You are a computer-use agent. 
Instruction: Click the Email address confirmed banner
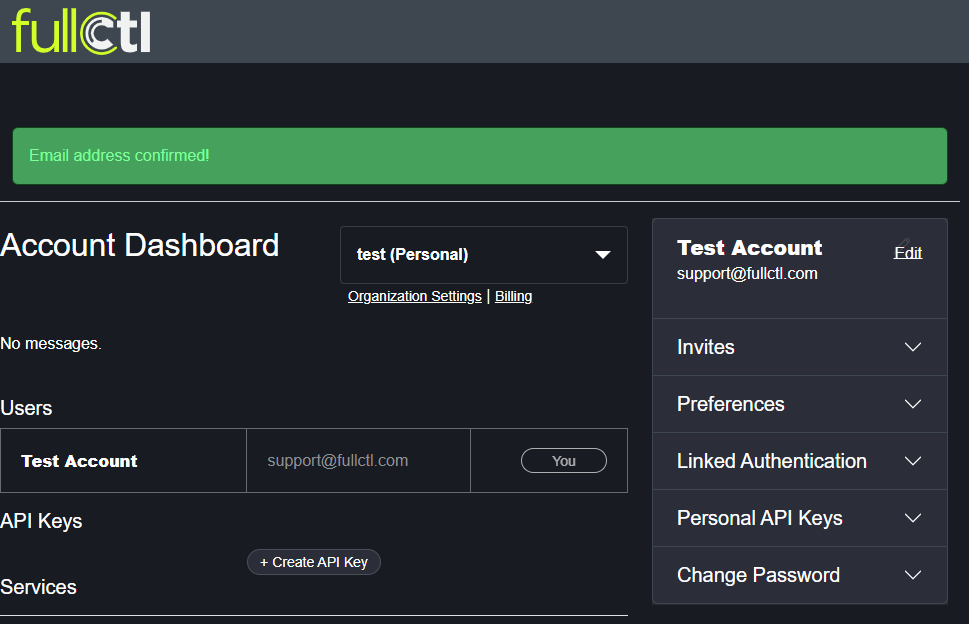pyautogui.click(x=480, y=156)
